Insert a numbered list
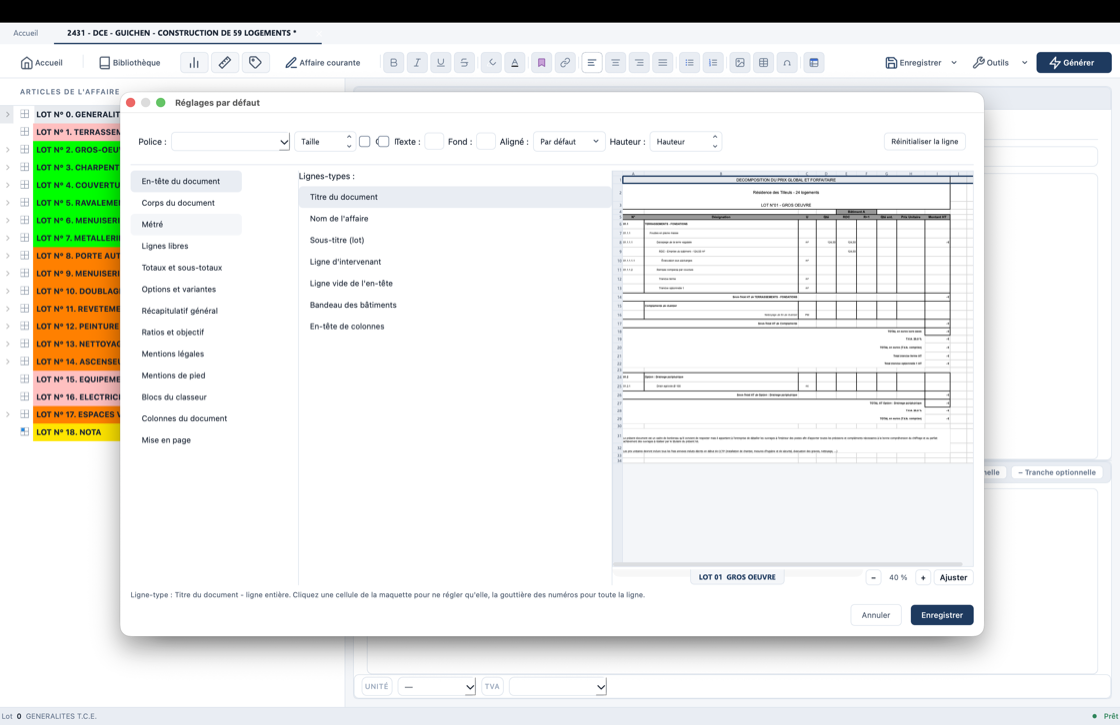 pyautogui.click(x=713, y=63)
